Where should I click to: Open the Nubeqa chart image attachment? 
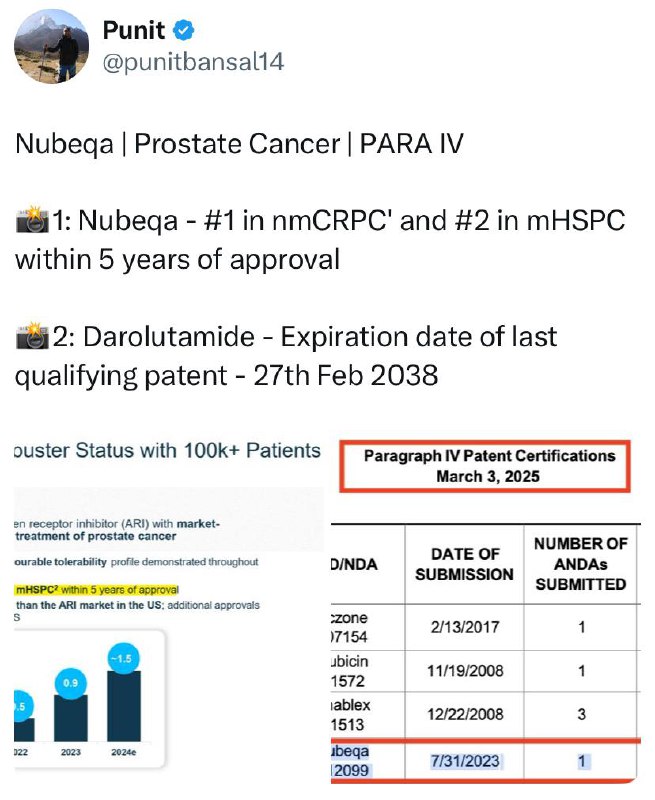(169, 604)
